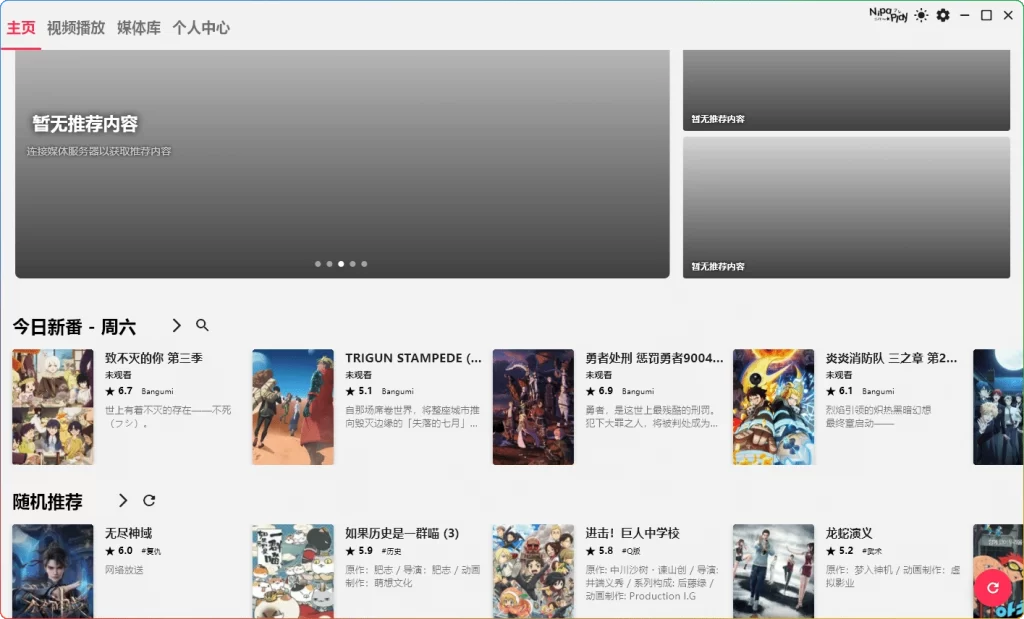
Task: Open the 进击！巨人中学校 poster thumbnail
Action: click(x=533, y=570)
